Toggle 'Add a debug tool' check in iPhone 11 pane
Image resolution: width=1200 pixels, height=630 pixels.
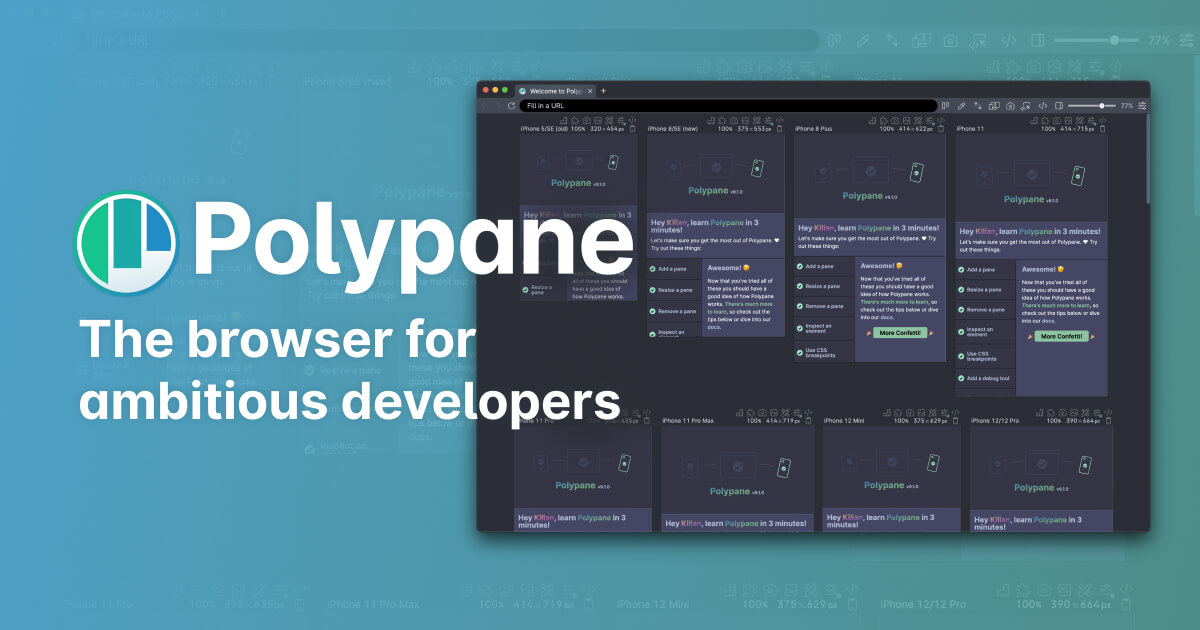pyautogui.click(x=961, y=379)
